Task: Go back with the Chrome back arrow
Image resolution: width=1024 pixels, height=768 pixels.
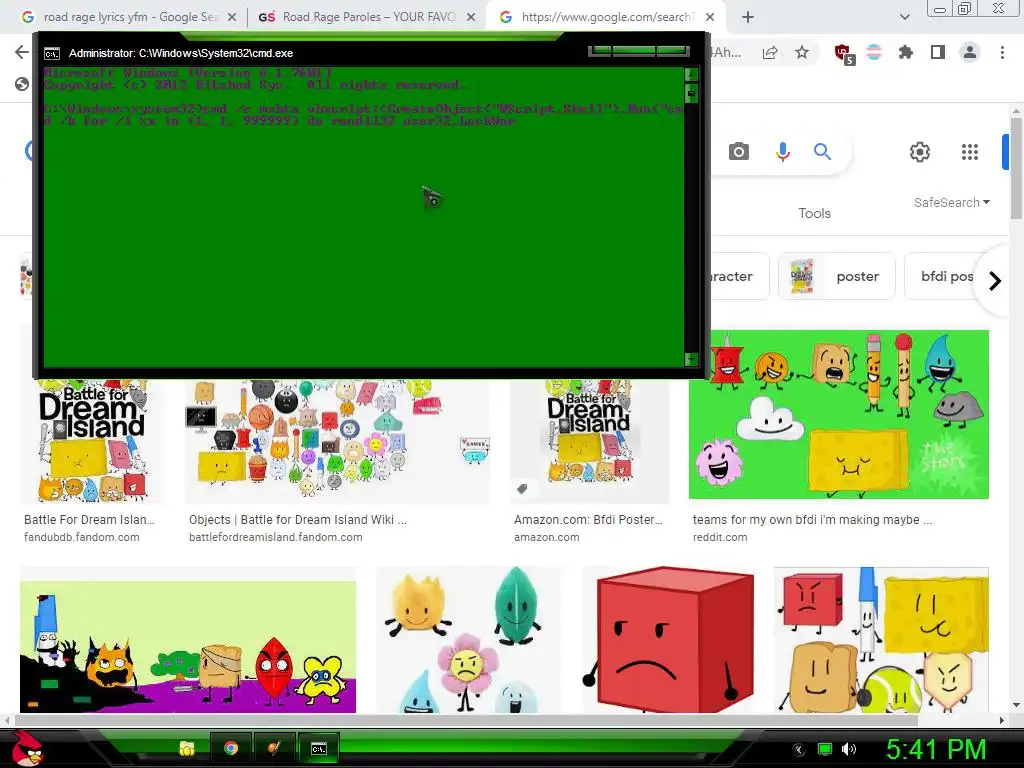Action: coord(22,52)
